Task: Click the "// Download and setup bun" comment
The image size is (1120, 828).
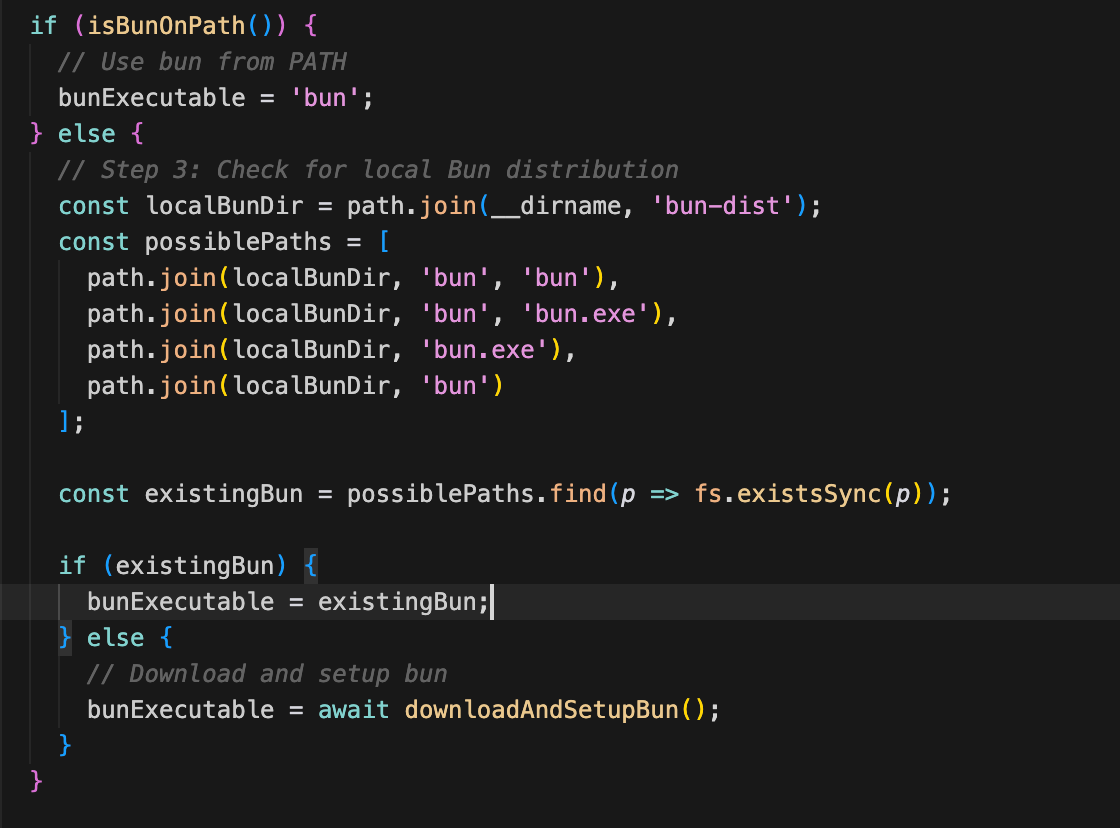Action: [267, 674]
